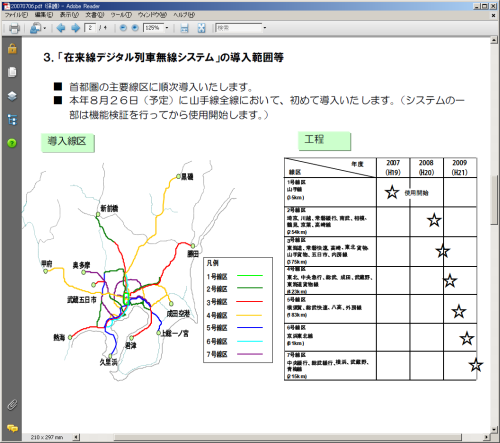Screen dimensions: 500x443
Task: Open the ツール (Tools) menu
Action: click(x=121, y=15)
